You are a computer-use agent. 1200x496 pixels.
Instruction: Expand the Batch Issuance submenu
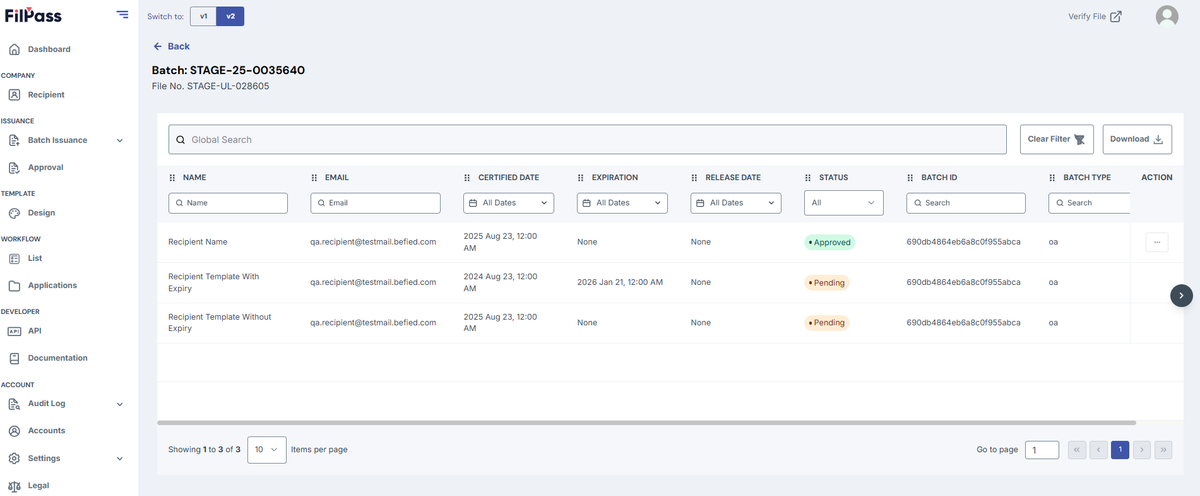pos(120,141)
